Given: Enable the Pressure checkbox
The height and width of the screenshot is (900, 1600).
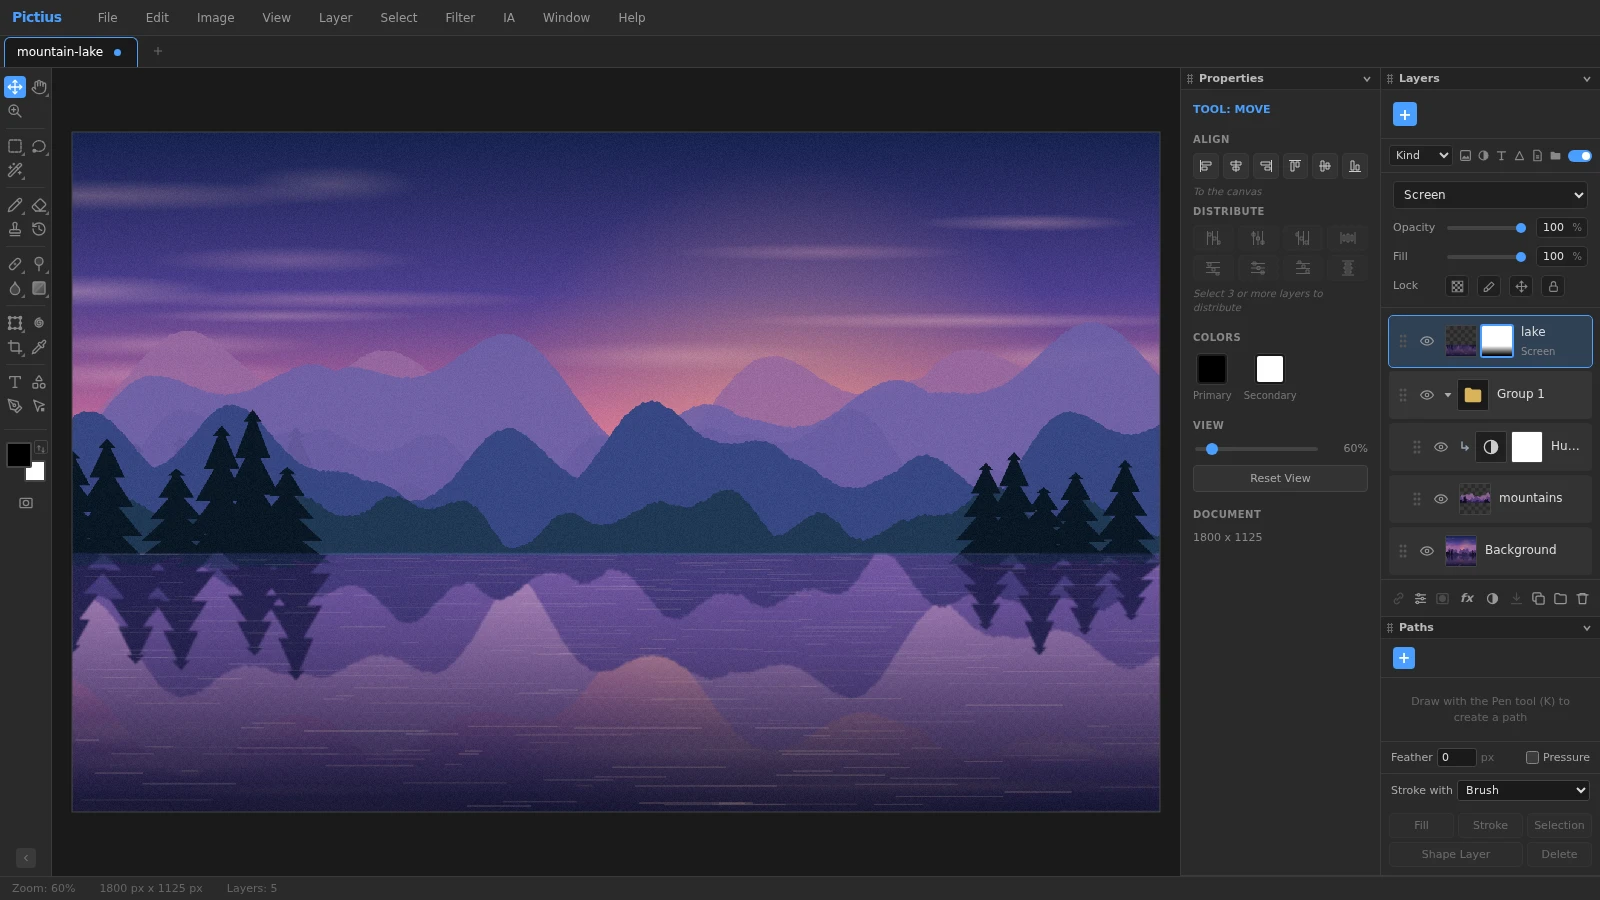Looking at the screenshot, I should click(1532, 757).
